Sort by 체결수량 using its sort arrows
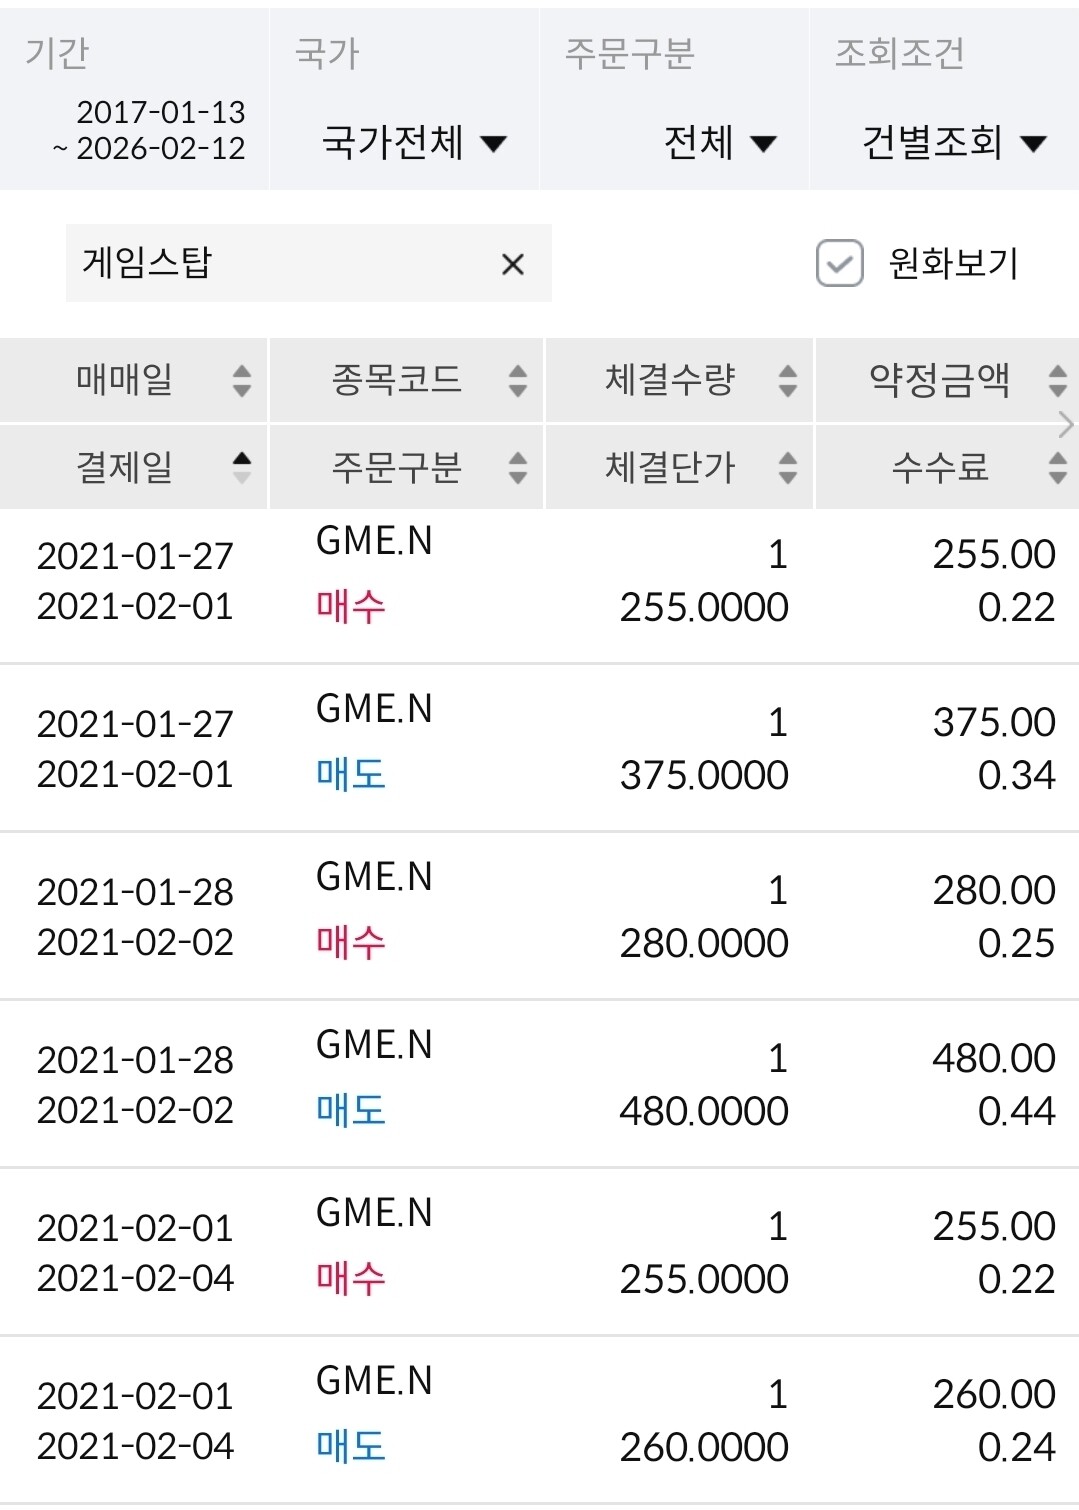This screenshot has width=1079, height=1510. coord(788,380)
